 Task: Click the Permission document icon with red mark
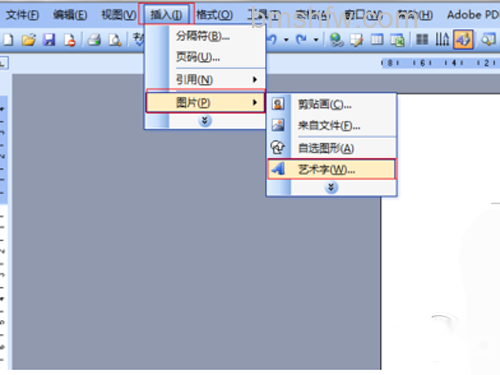pyautogui.click(x=70, y=40)
